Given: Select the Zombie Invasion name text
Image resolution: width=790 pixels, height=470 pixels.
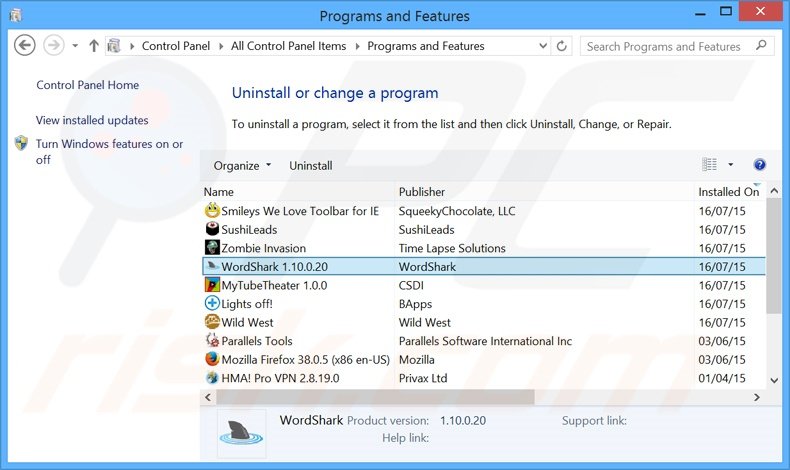Looking at the screenshot, I should (x=264, y=248).
